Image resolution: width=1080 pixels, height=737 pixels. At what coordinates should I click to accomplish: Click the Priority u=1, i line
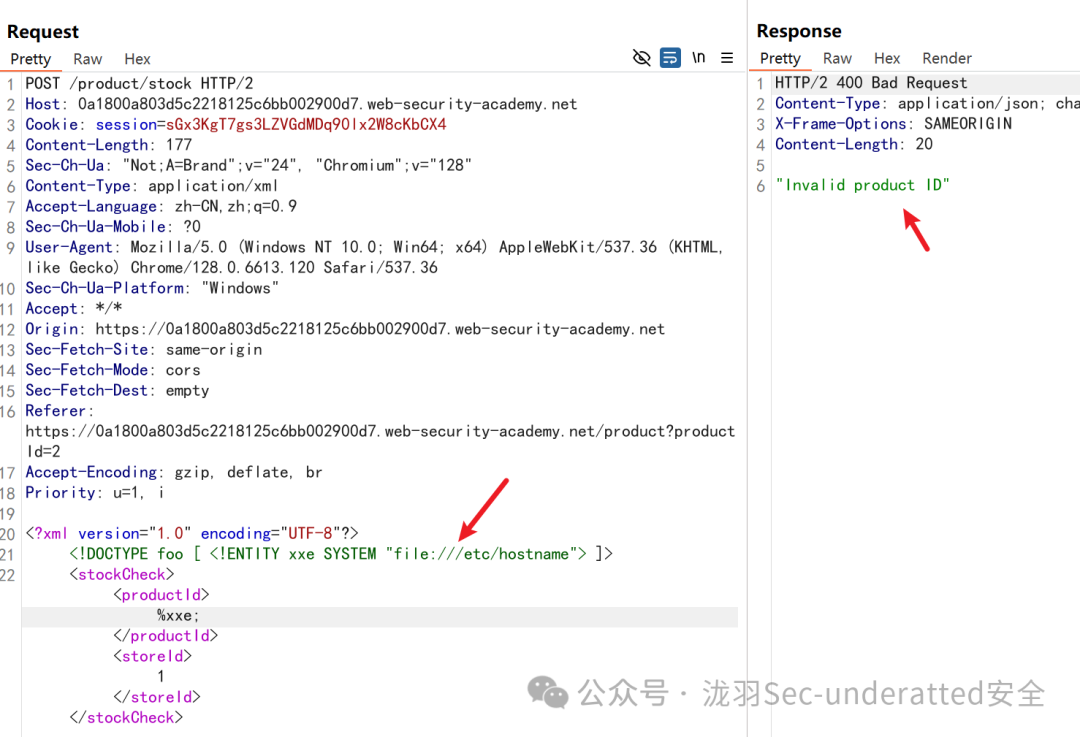pos(95,492)
